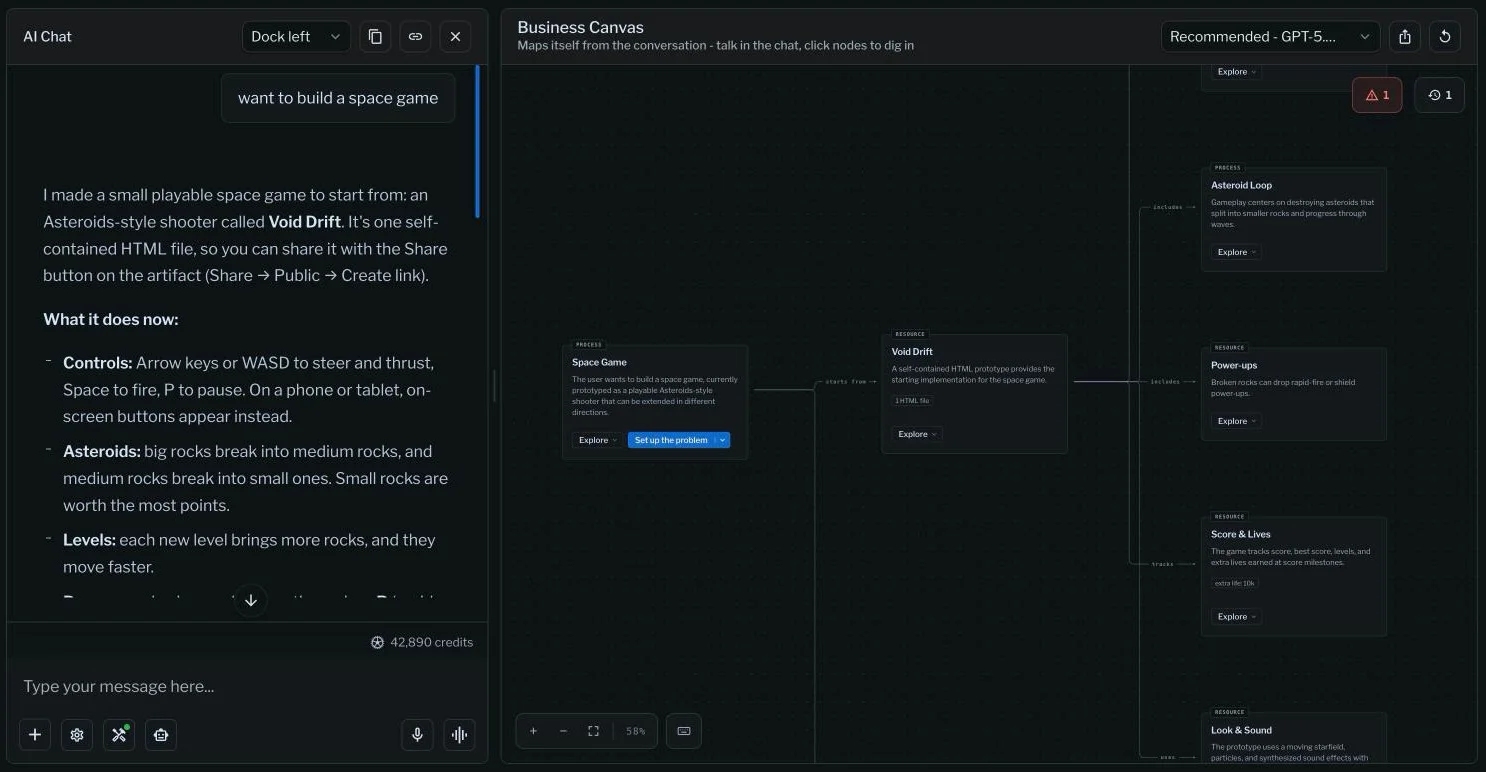
Task: Click the robot agent icon in chat toolbar
Action: tap(161, 735)
